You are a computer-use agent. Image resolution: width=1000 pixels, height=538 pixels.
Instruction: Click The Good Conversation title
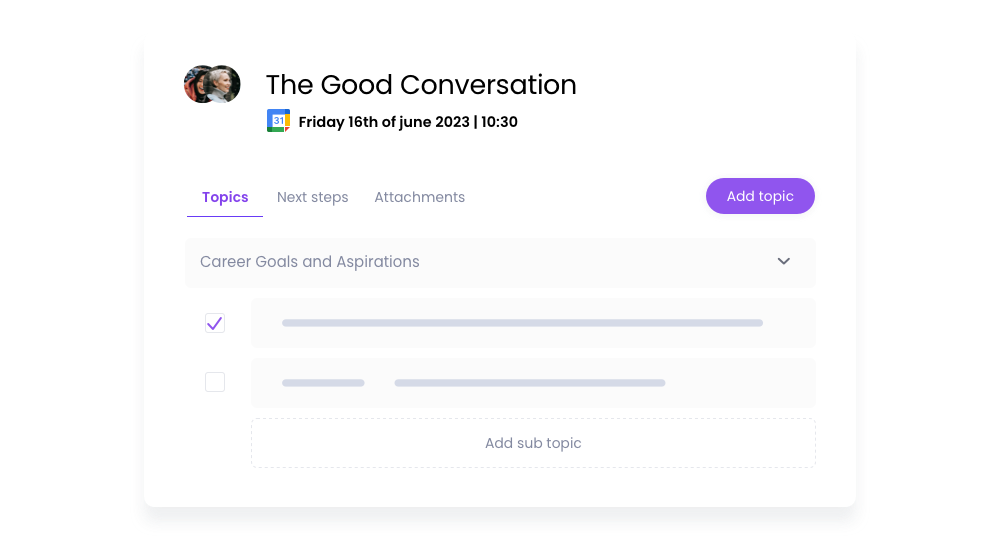click(x=421, y=85)
